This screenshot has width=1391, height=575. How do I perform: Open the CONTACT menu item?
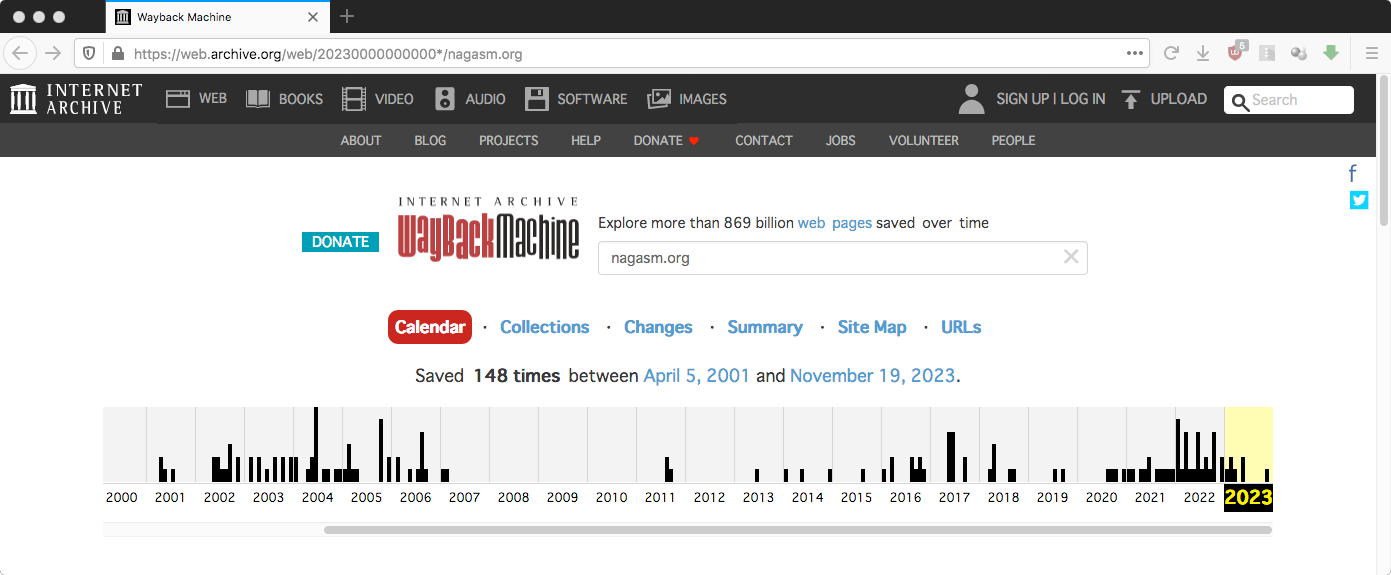click(764, 141)
